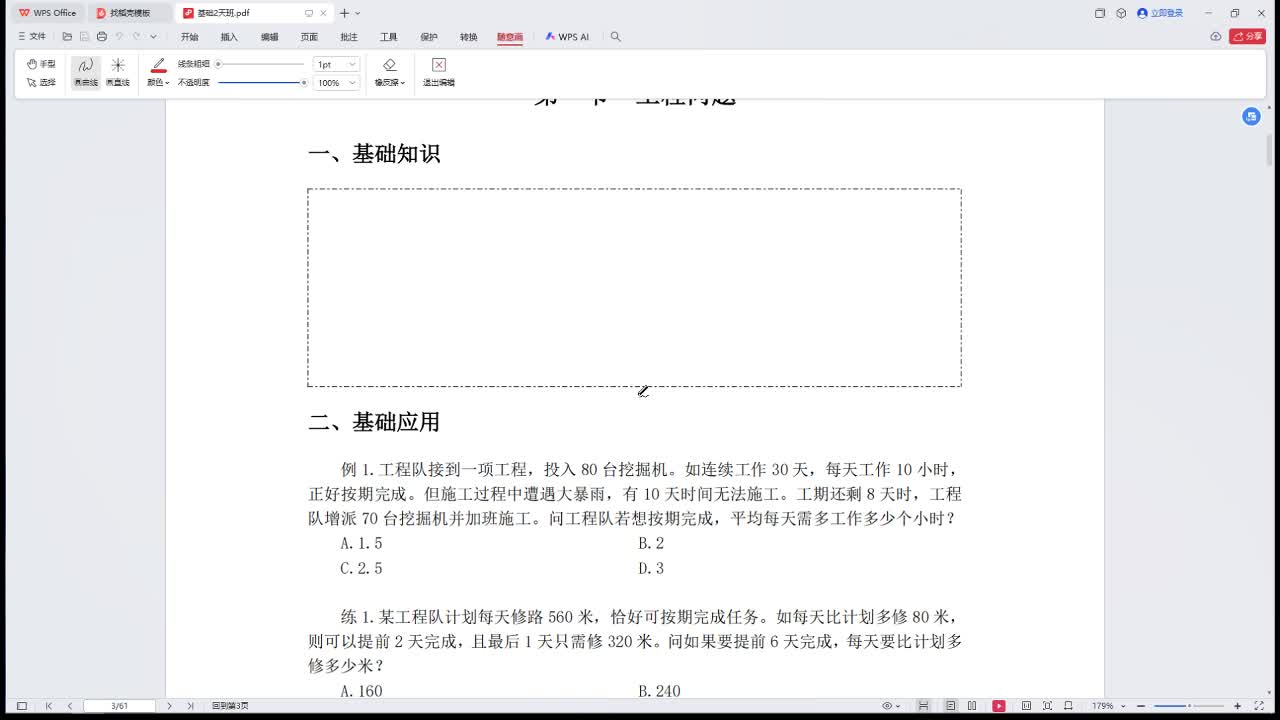Click the 立即登录 login button

1160,13
